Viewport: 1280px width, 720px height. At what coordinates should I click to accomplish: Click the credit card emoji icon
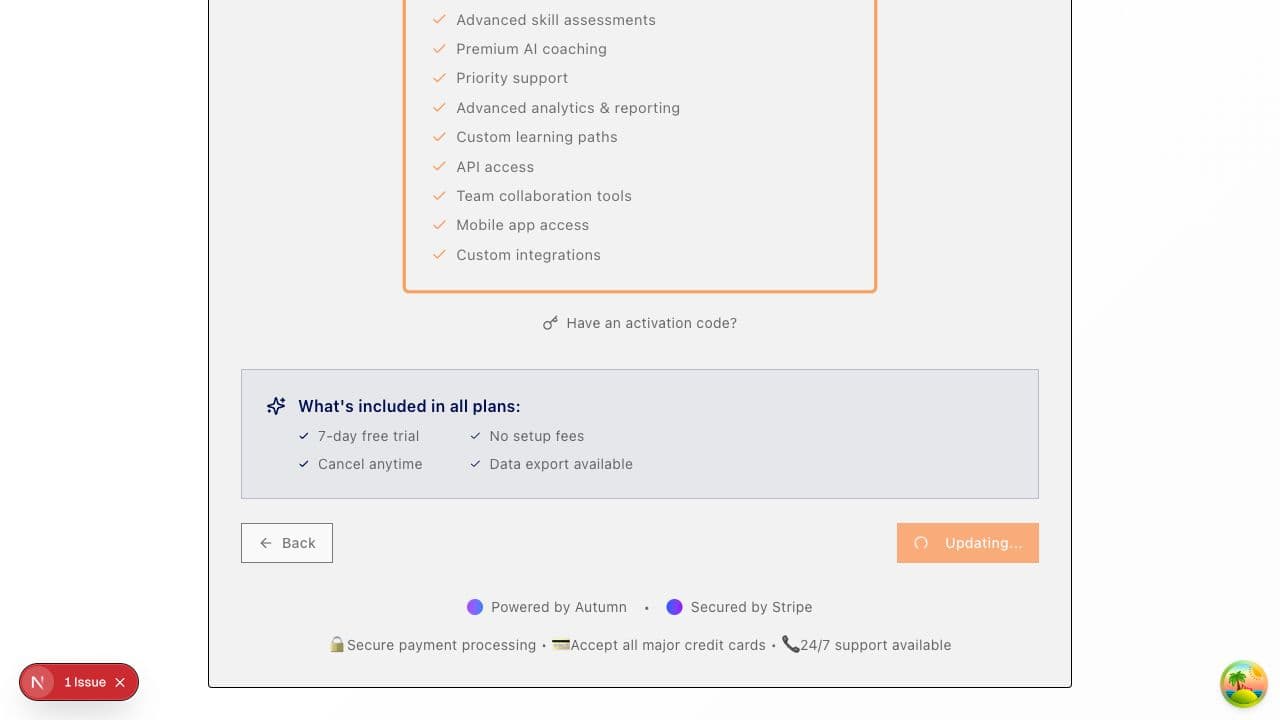[561, 645]
